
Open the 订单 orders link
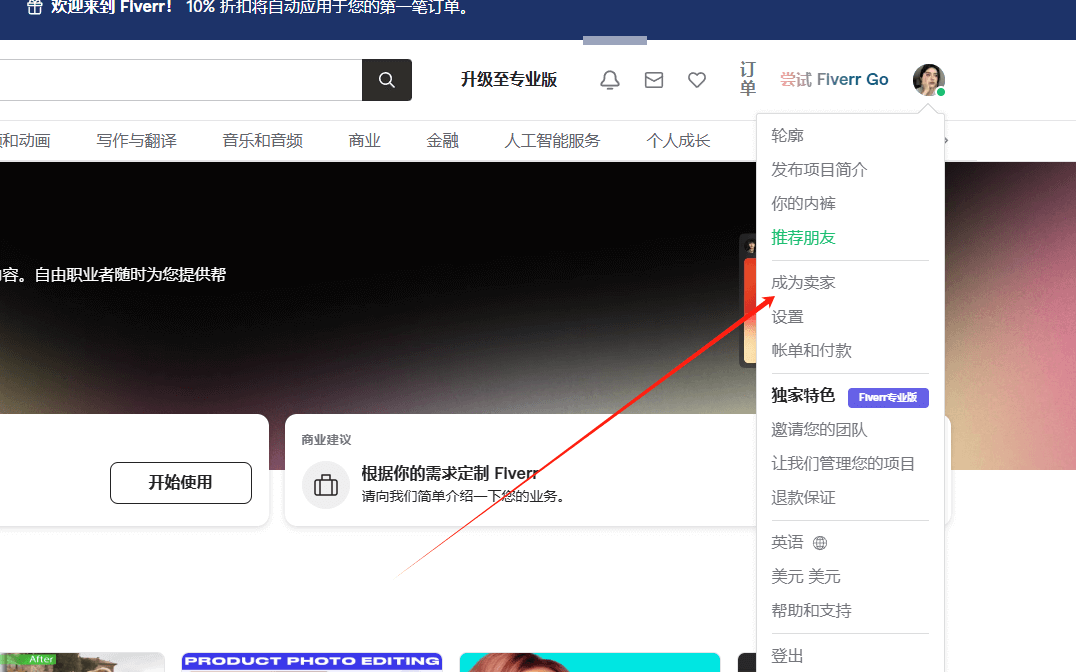(747, 79)
